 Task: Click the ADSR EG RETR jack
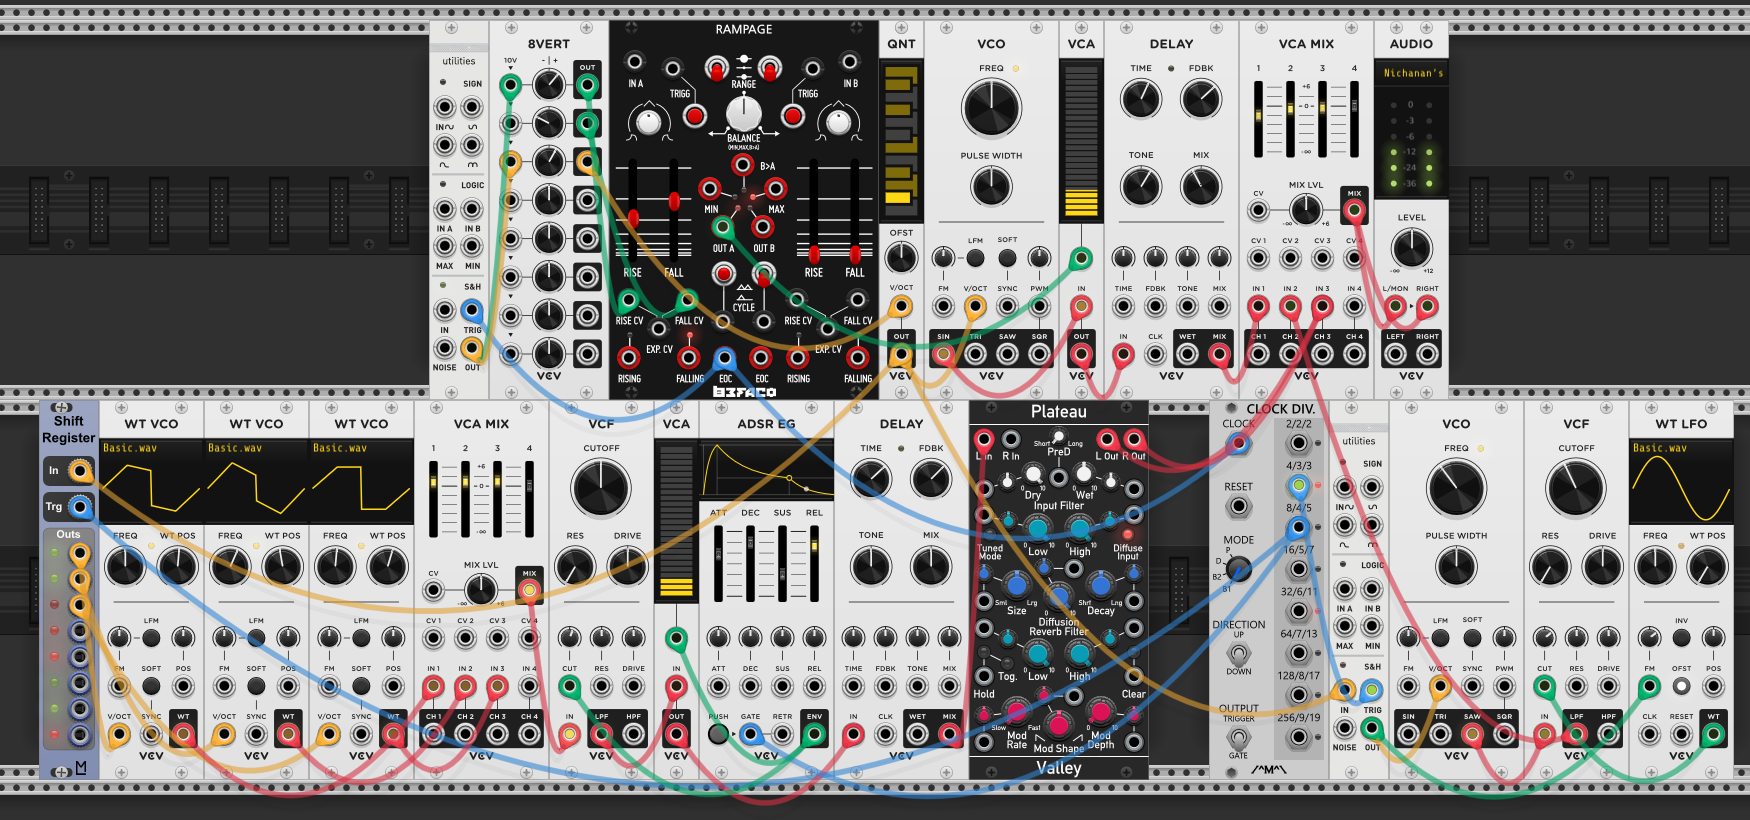pyautogui.click(x=782, y=734)
